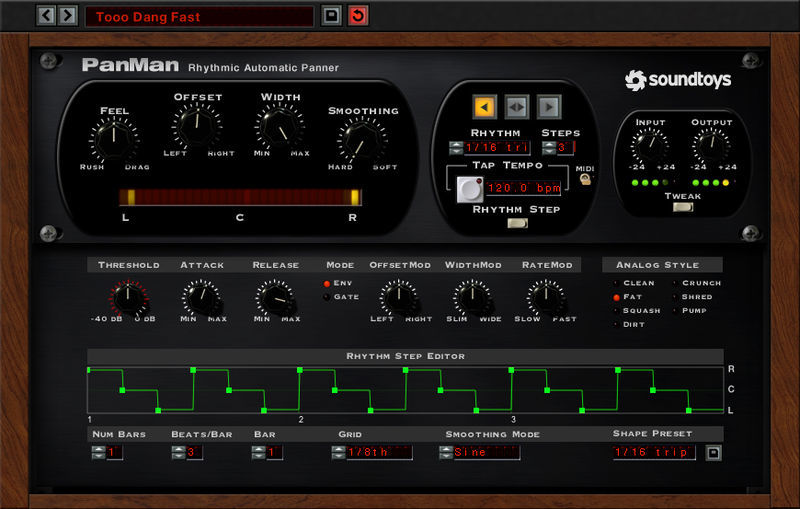Click the red undo/revert preset icon
This screenshot has height=509, width=800.
click(358, 16)
